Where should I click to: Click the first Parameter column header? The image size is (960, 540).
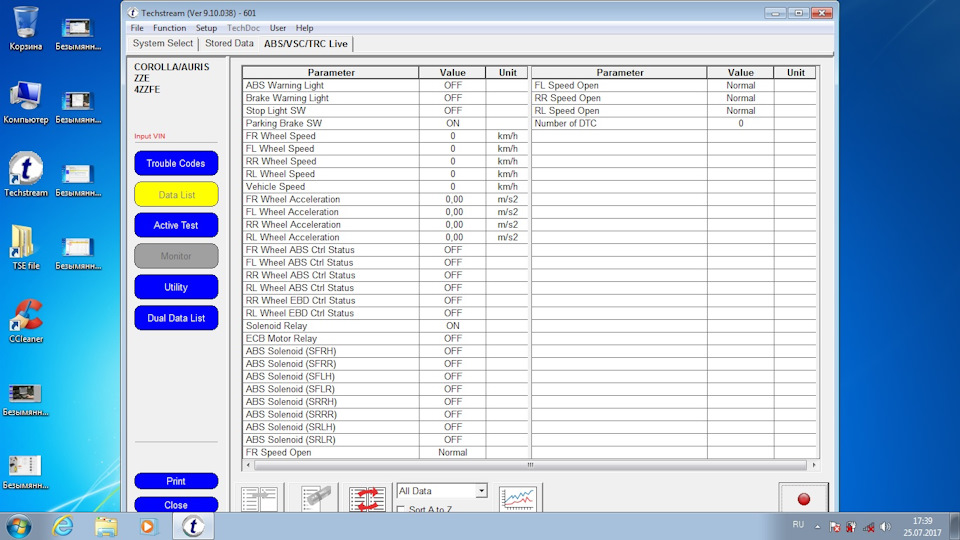[331, 72]
